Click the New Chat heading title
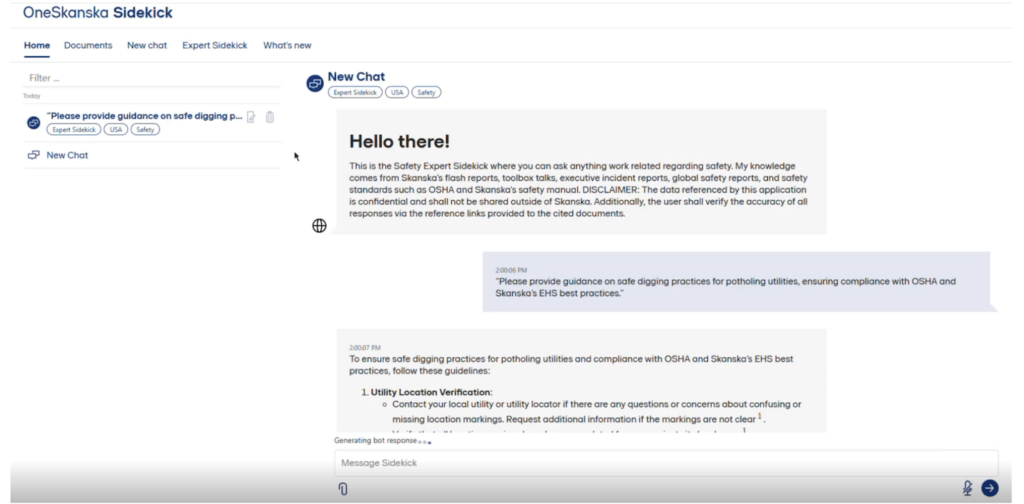Image resolution: width=1024 pixels, height=504 pixels. point(356,77)
